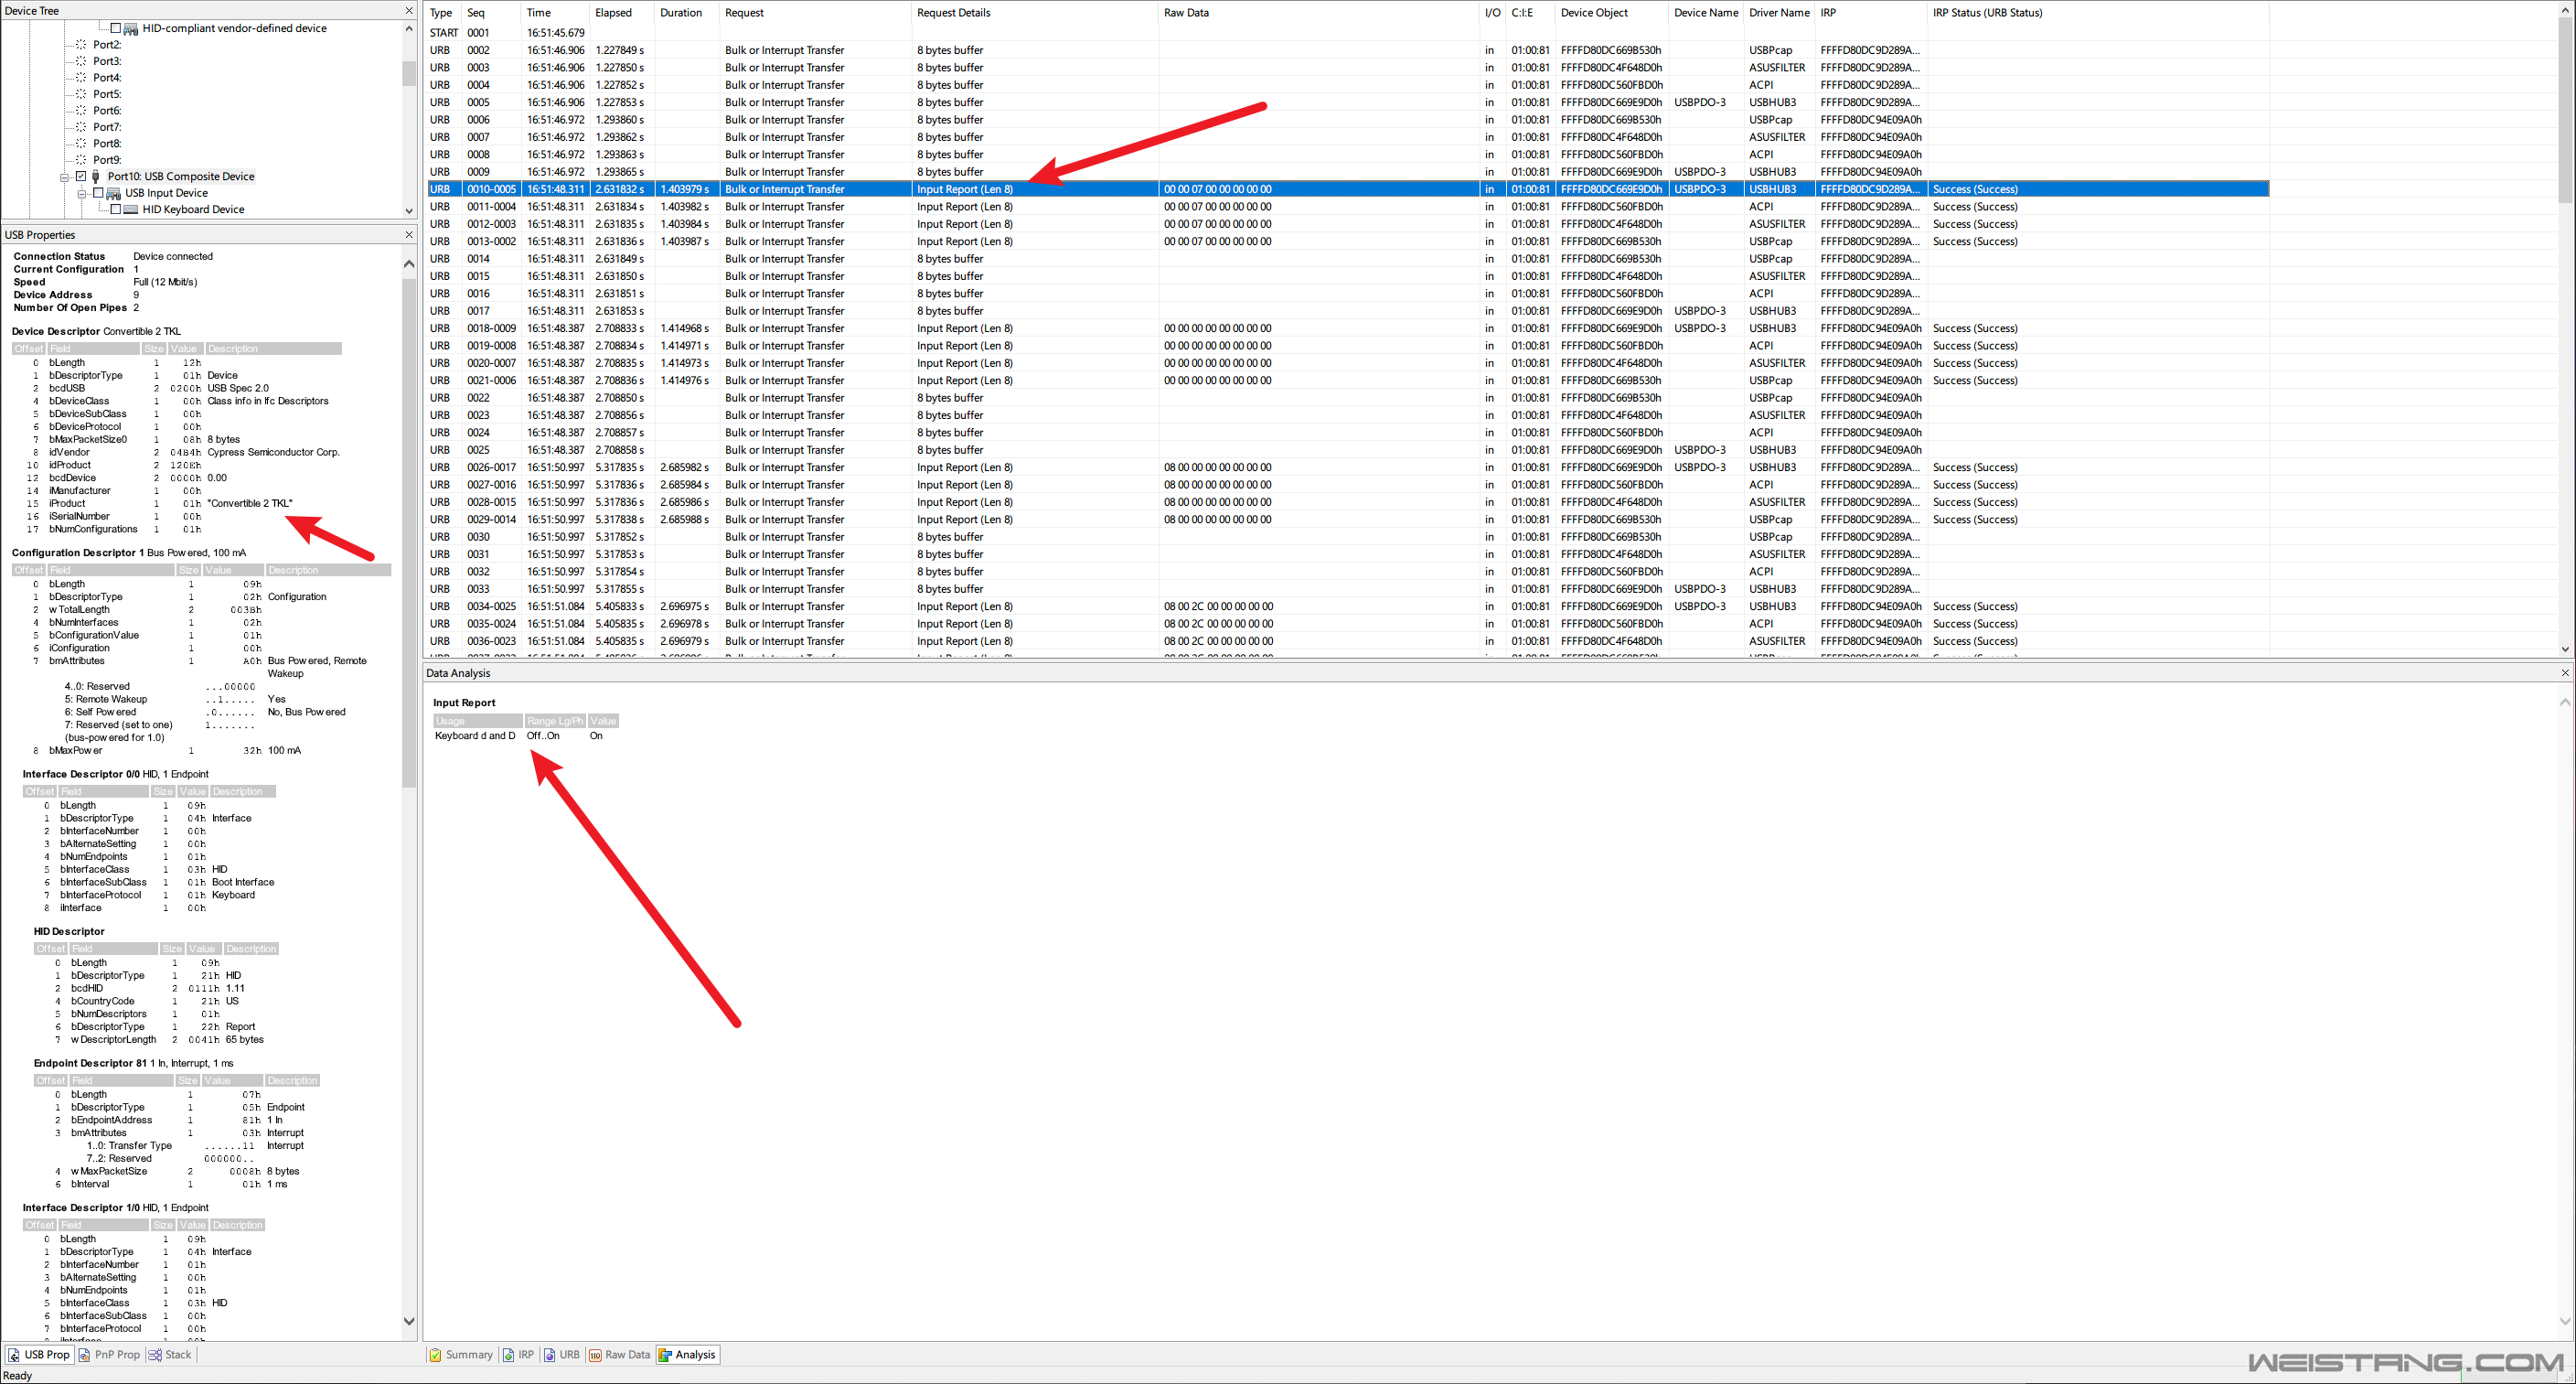
Task: Collapse the Port10 USB Composite Device node
Action: pos(64,177)
